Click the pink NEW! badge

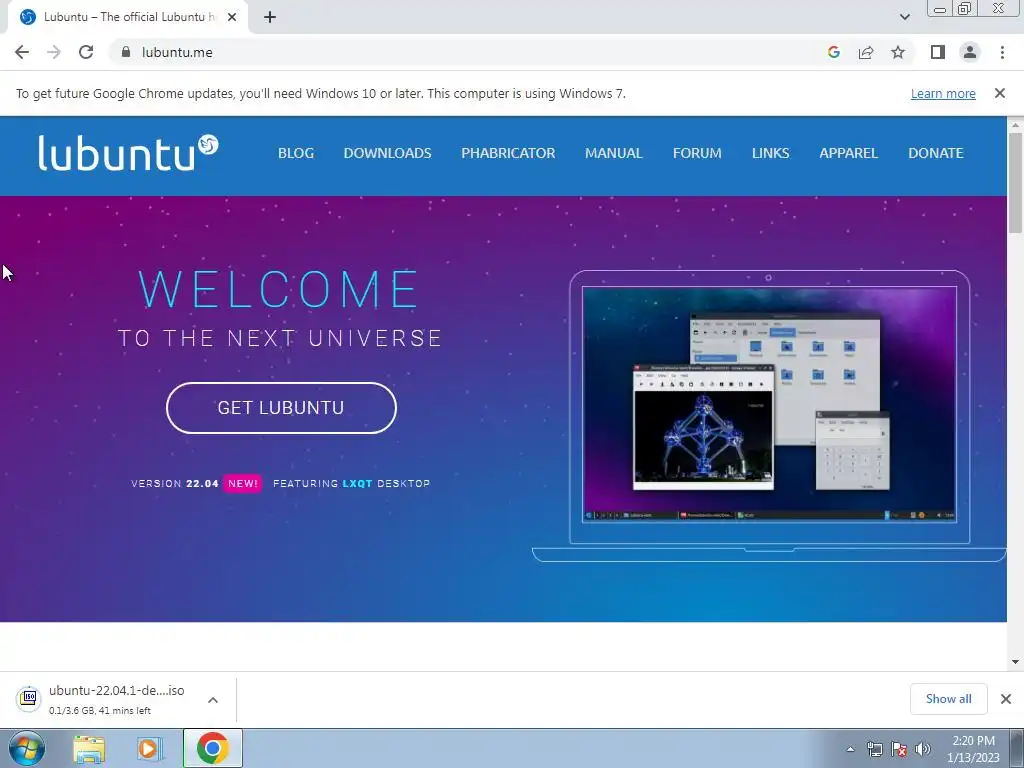pyautogui.click(x=243, y=483)
